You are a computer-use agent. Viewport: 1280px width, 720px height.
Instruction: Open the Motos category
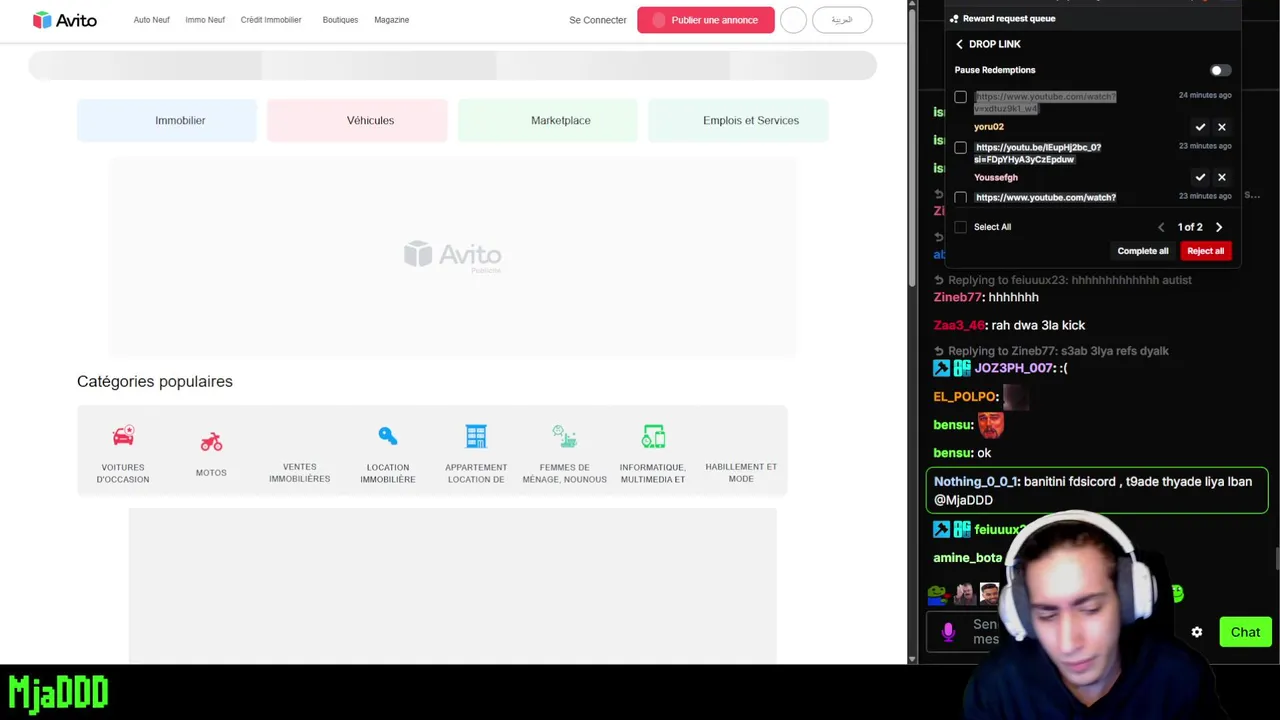pyautogui.click(x=211, y=454)
